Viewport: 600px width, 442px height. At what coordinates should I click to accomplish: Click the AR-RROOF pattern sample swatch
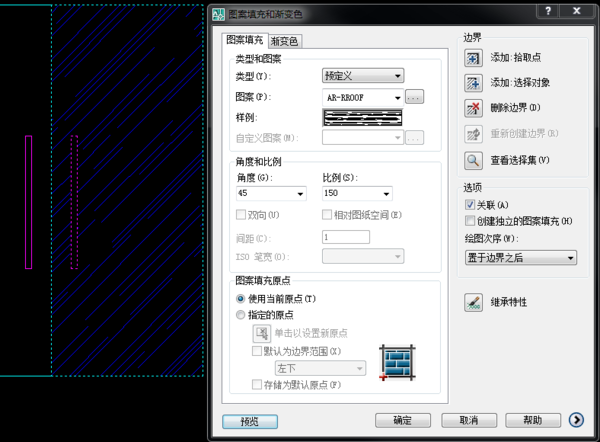(362, 117)
